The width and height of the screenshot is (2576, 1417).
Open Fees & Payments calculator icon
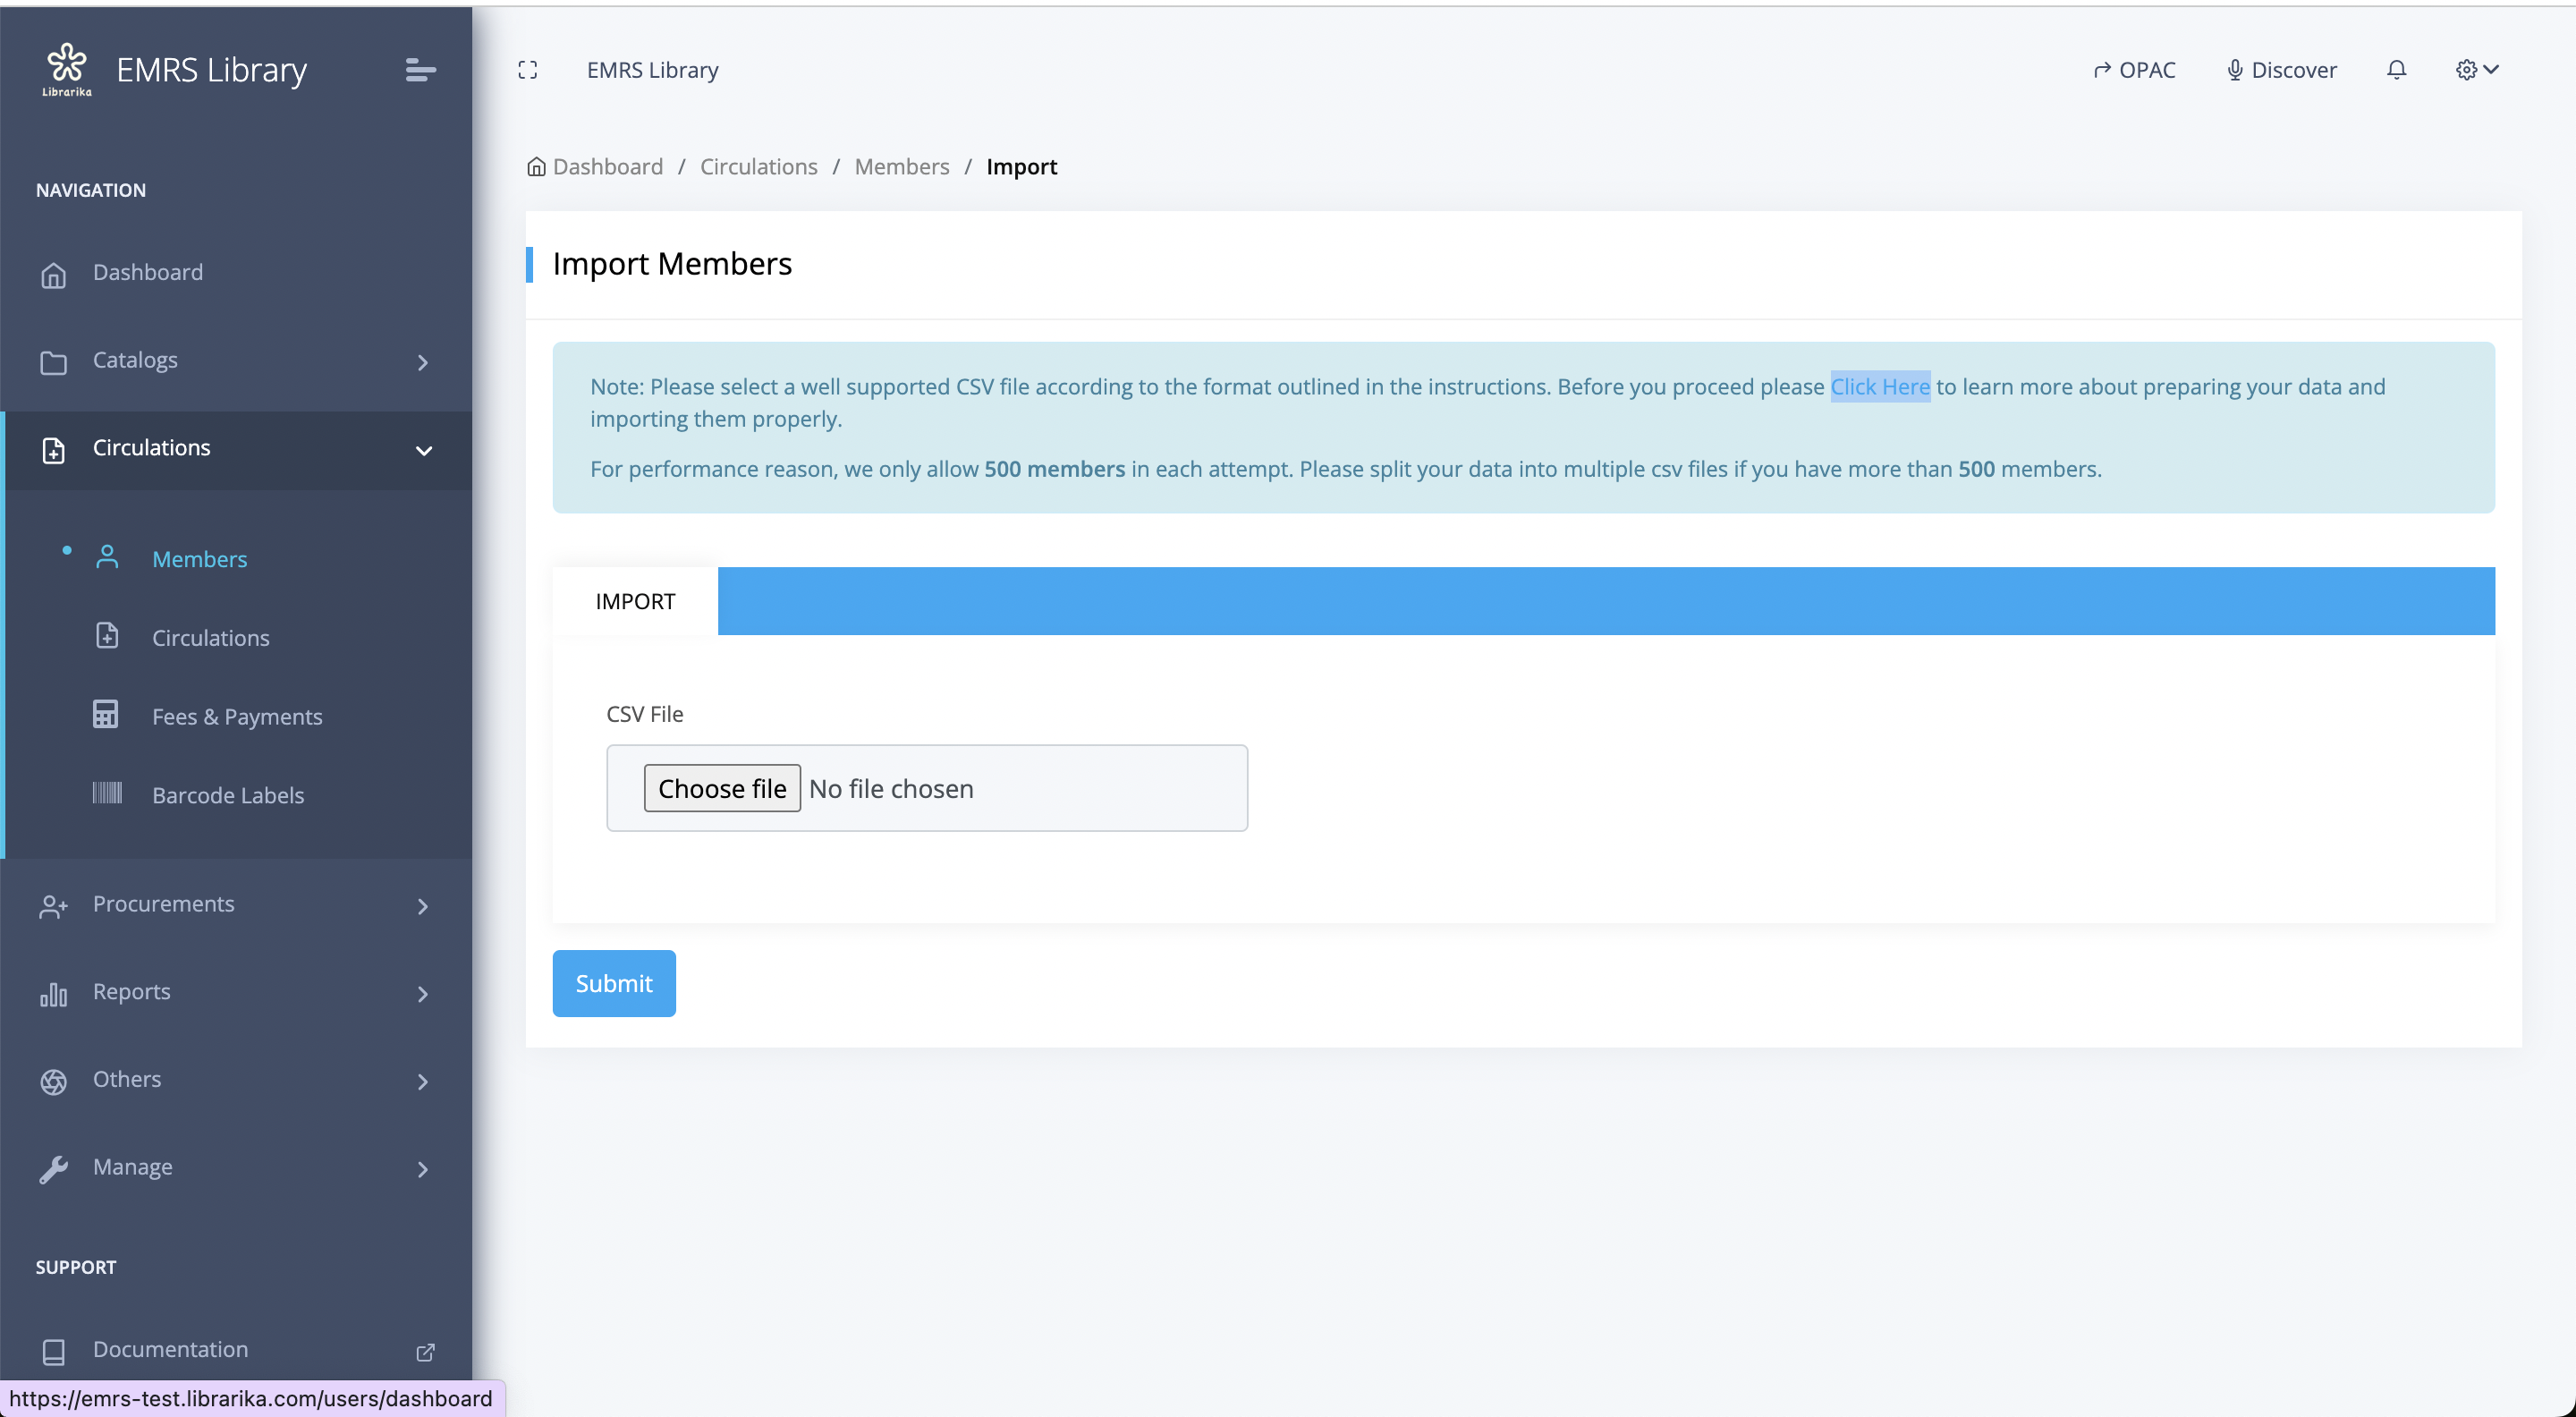(106, 715)
